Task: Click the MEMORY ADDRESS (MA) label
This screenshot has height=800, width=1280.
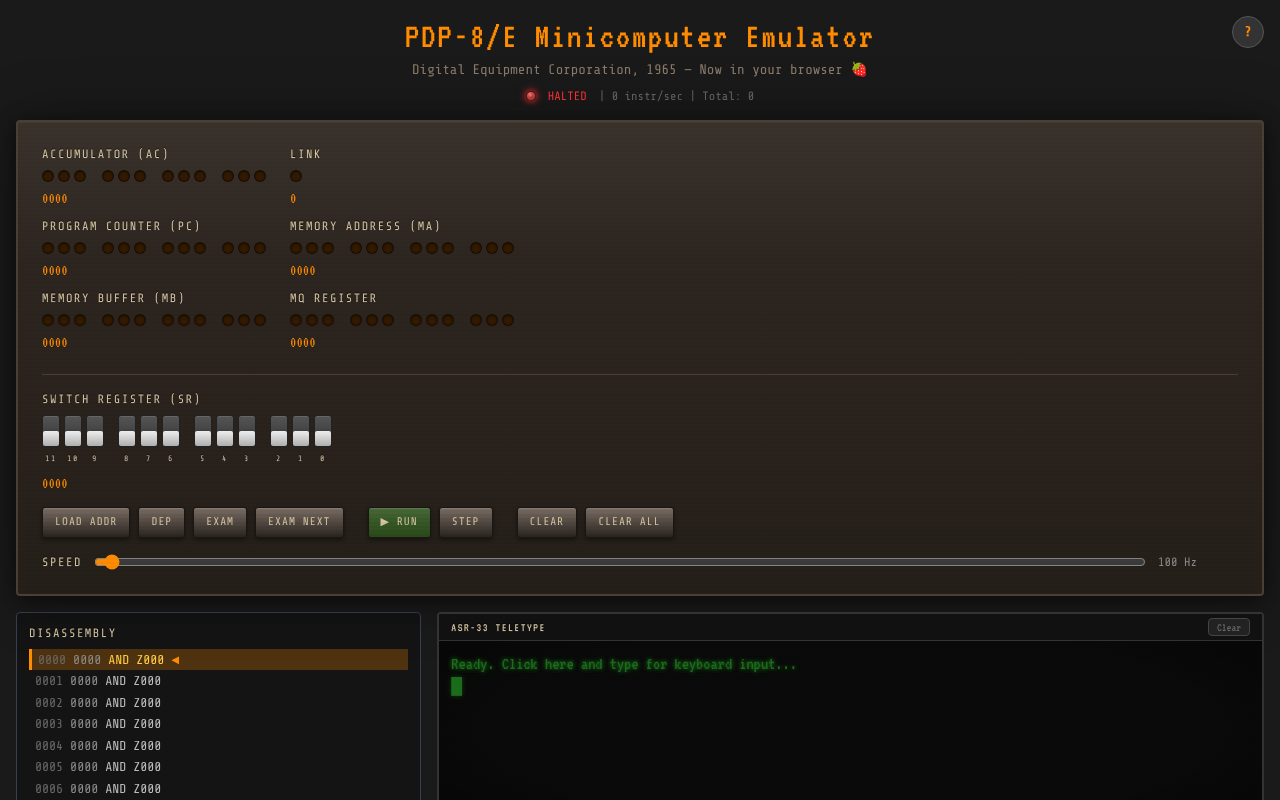Action: pyautogui.click(x=366, y=227)
